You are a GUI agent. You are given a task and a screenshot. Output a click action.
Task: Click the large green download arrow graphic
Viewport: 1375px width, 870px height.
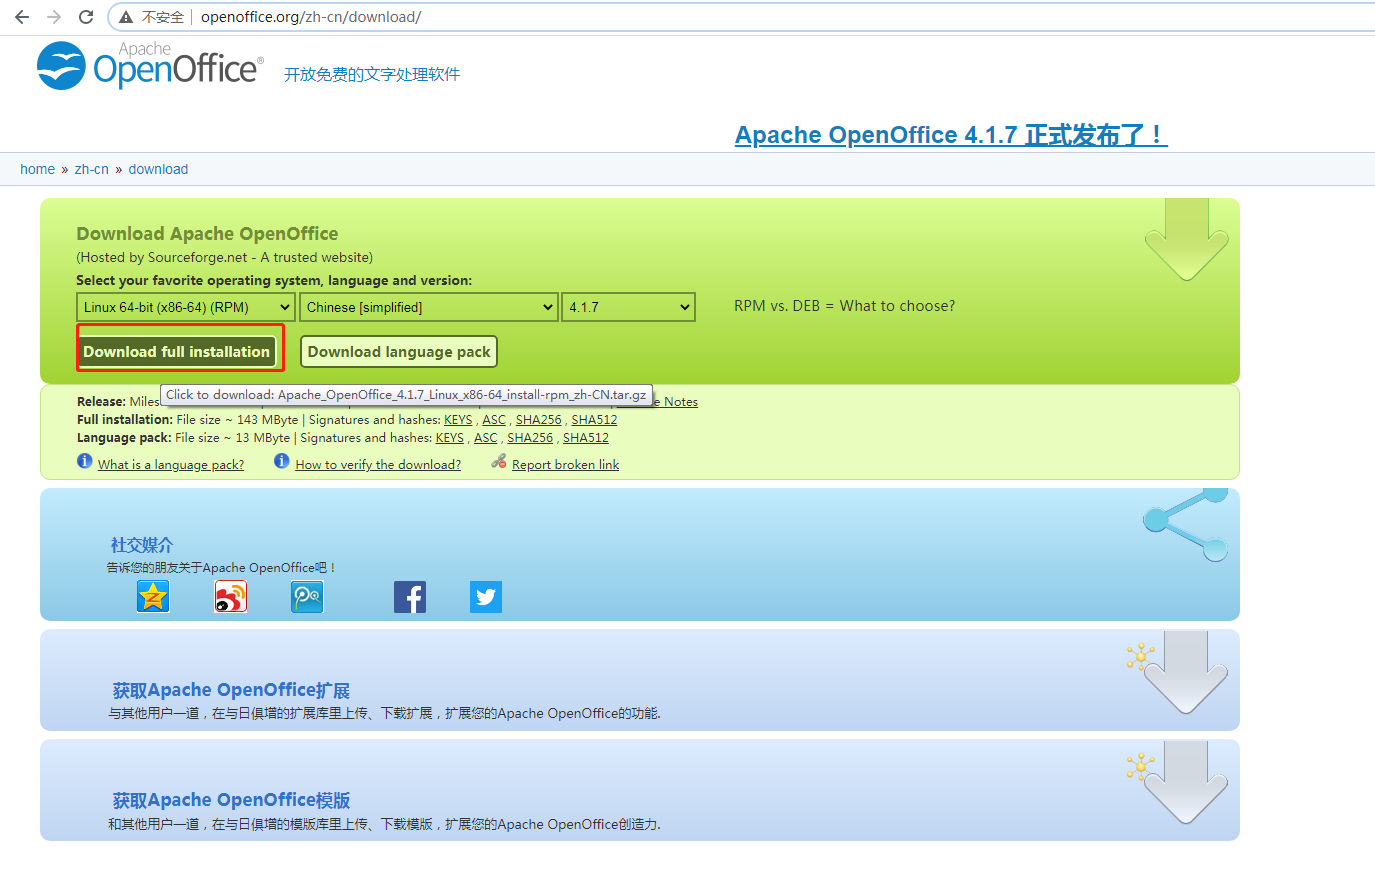tap(1186, 240)
